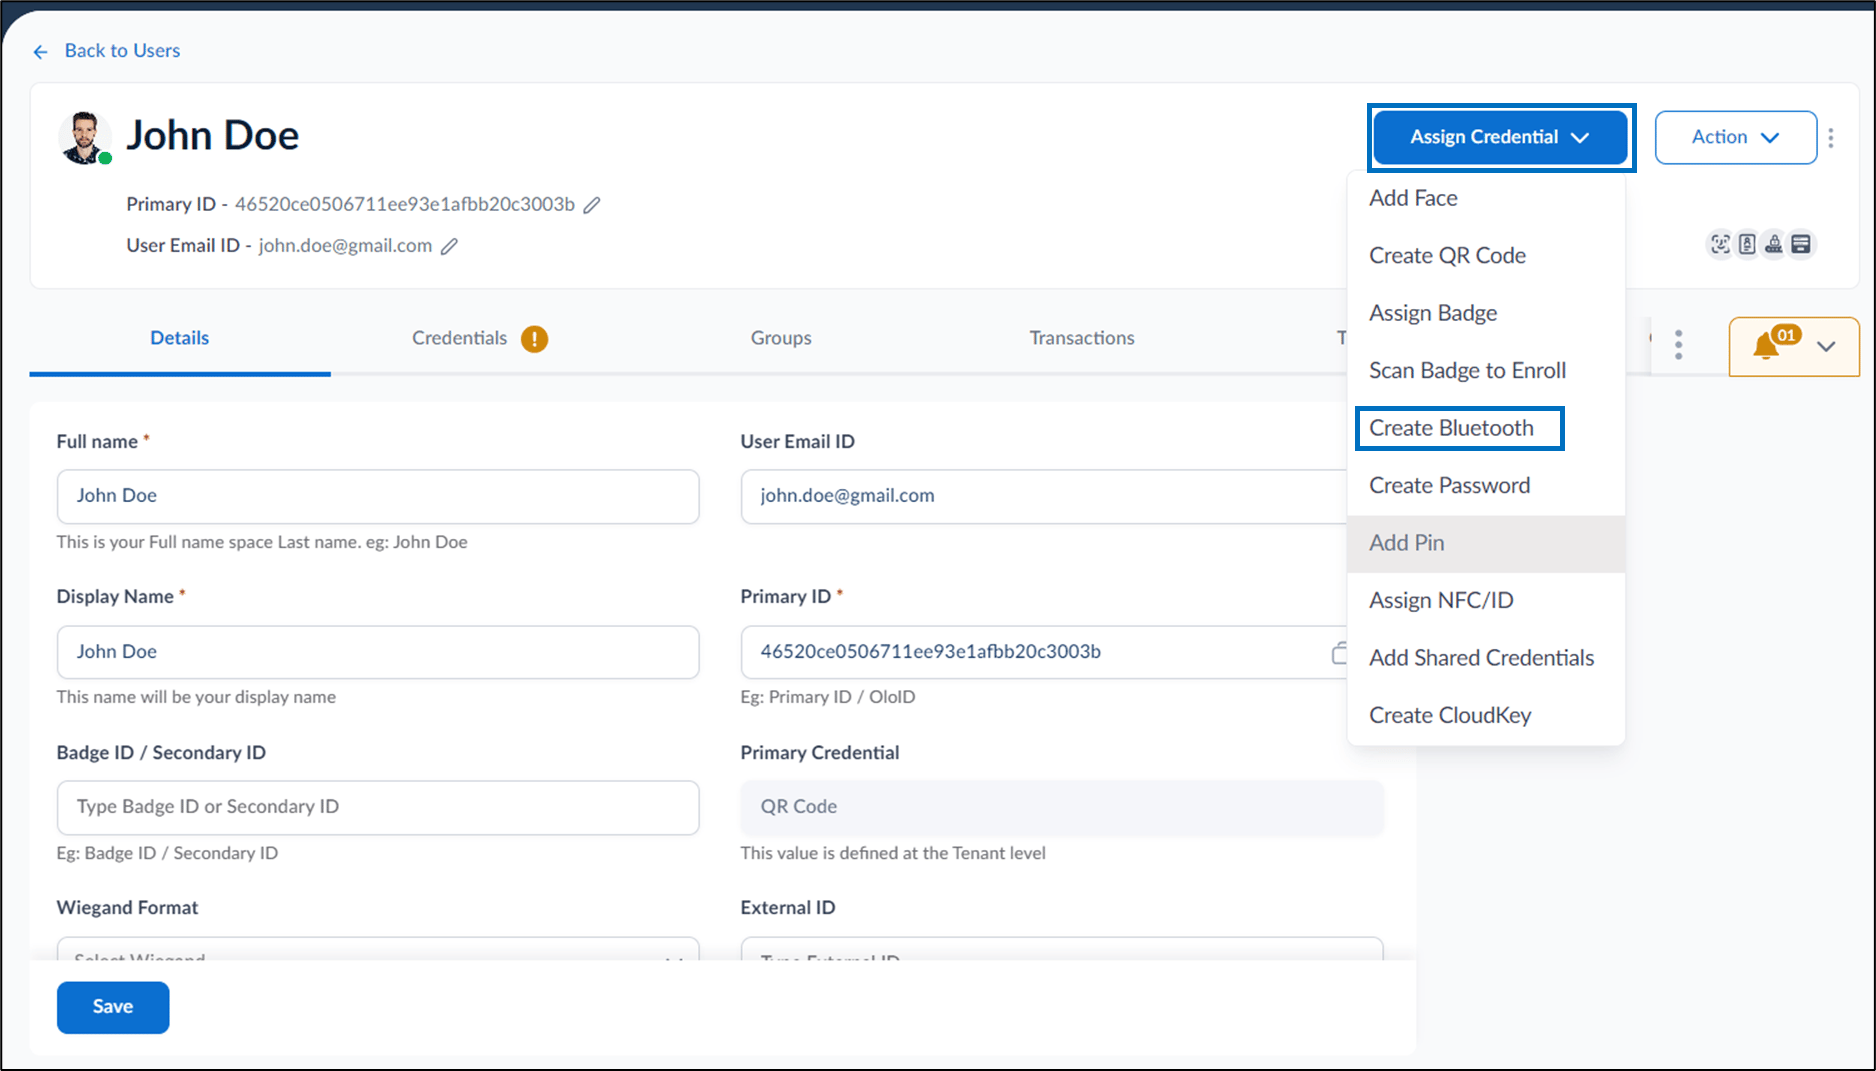Switch to the Credentials tab

(x=459, y=338)
